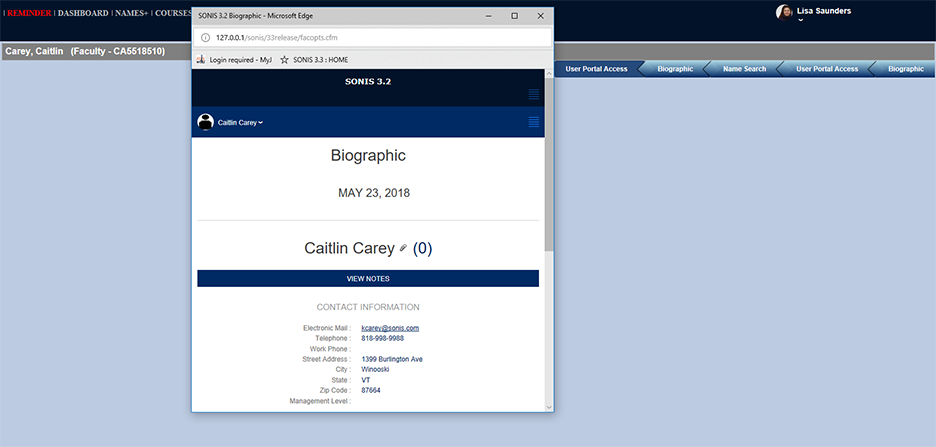Click the MAY 23, 2018 date text
The image size is (936, 447).
pos(374,193)
